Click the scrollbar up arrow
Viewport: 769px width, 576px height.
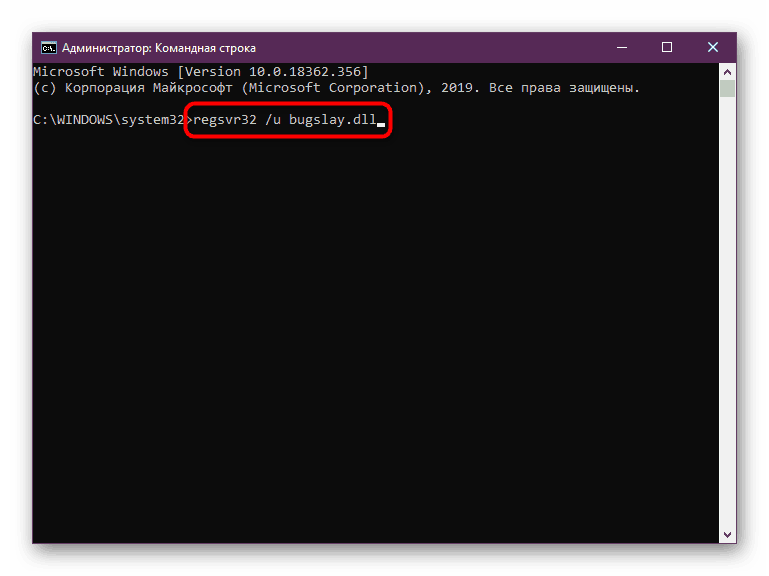[x=728, y=72]
